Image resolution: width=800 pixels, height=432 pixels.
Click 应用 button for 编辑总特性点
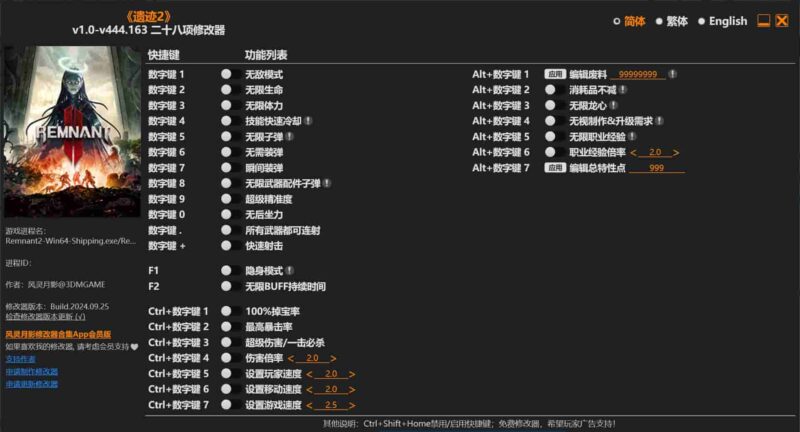point(555,168)
